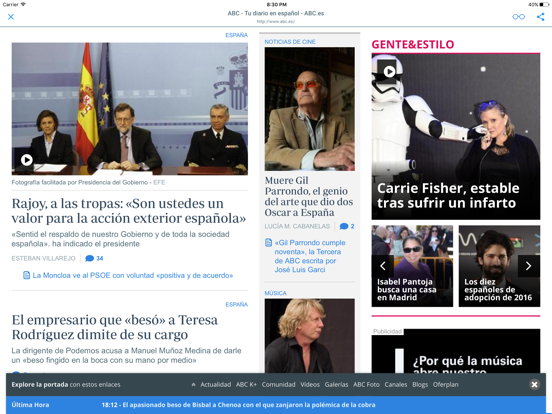Image resolution: width=552 pixels, height=414 pixels.
Task: Show the previous item in the Gente&Estilo carousel
Action: 383,266
